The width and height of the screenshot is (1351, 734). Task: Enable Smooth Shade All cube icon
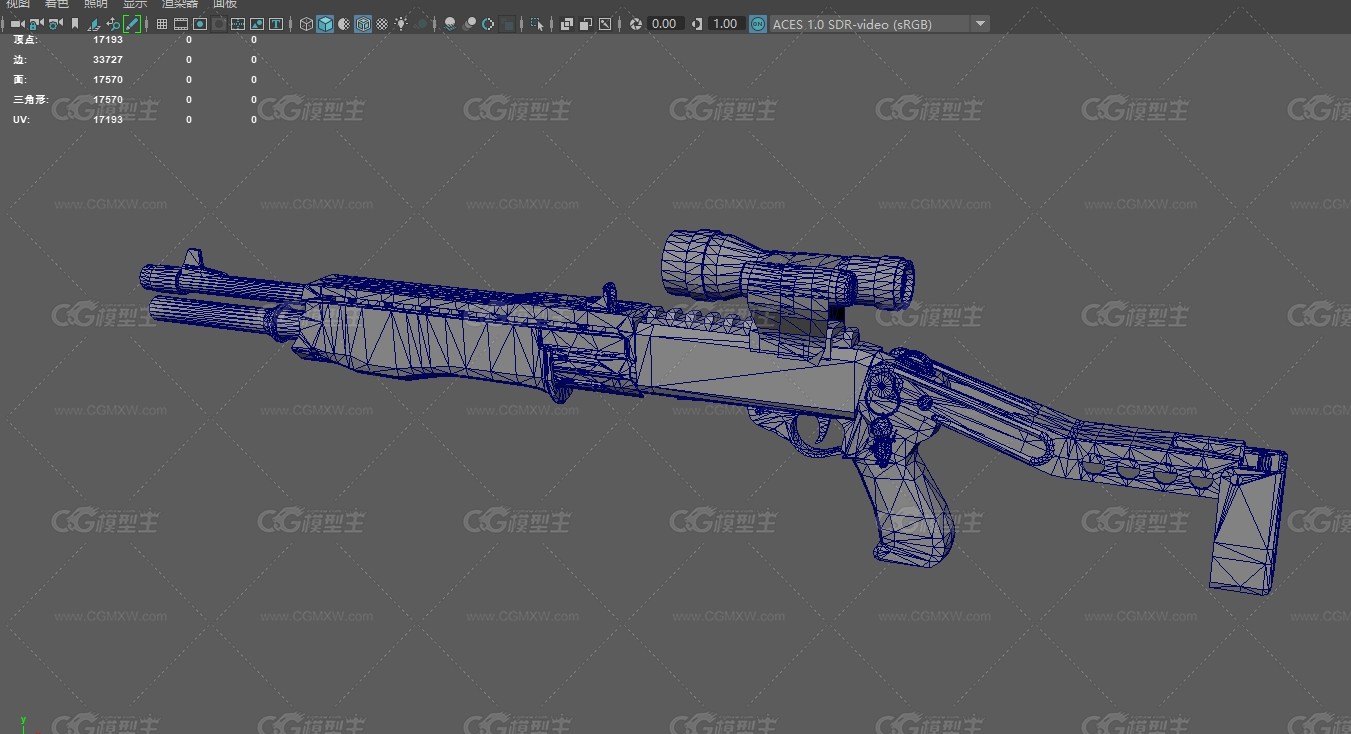pos(325,24)
